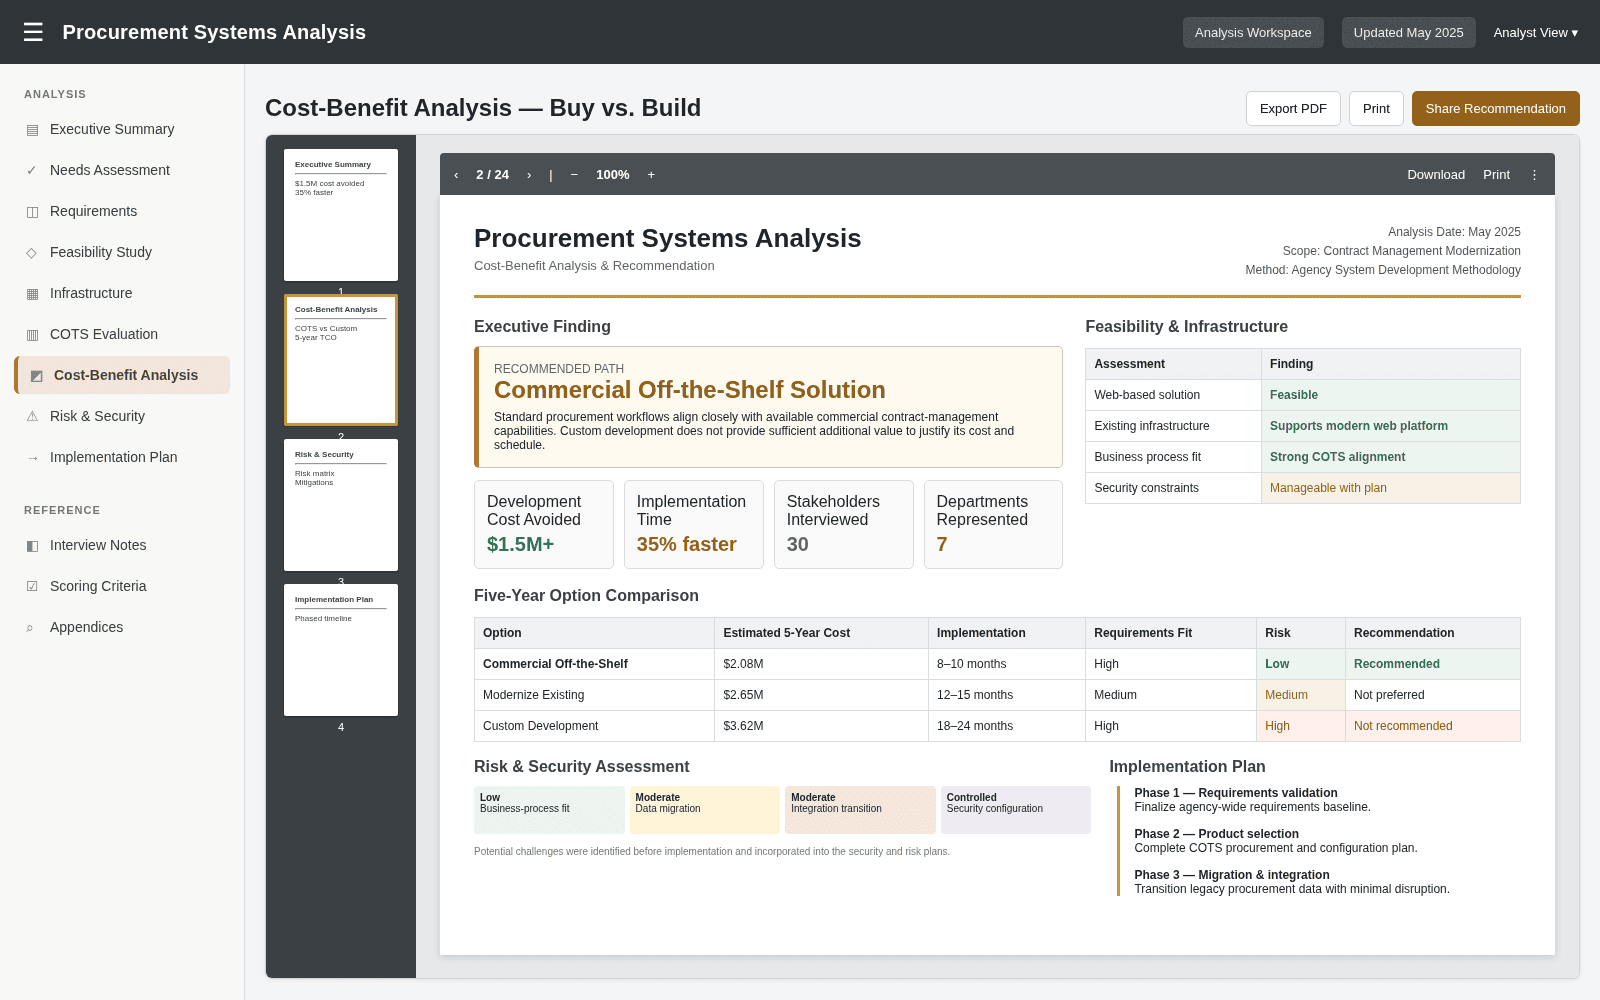
Task: Click the Share Recommendation button
Action: (x=1496, y=109)
